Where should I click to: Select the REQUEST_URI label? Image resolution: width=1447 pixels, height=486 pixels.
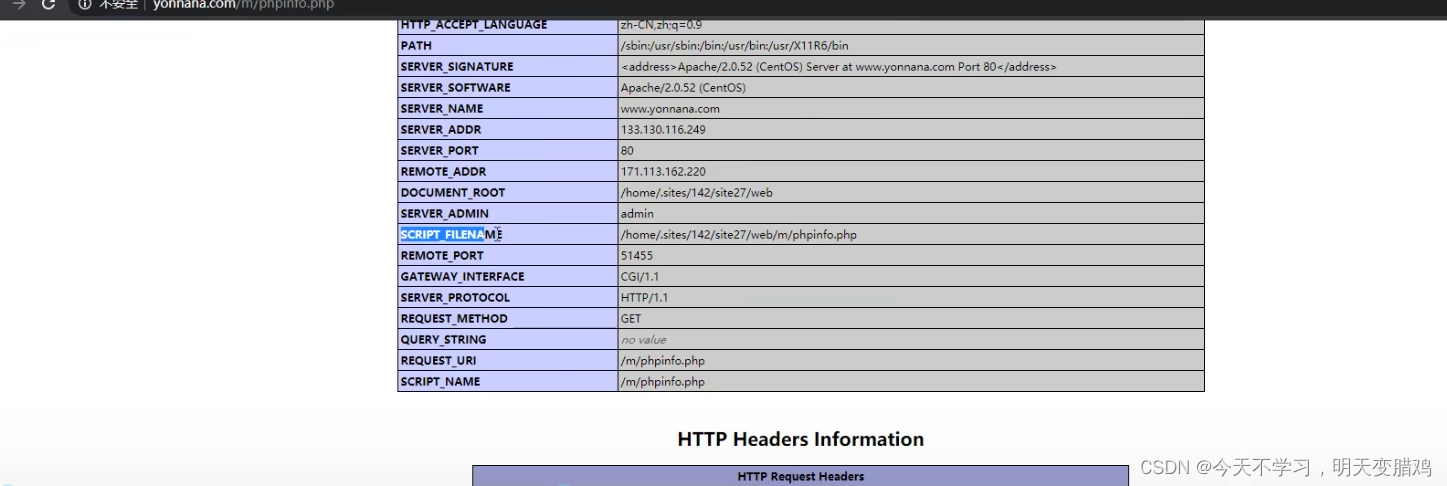pyautogui.click(x=440, y=361)
